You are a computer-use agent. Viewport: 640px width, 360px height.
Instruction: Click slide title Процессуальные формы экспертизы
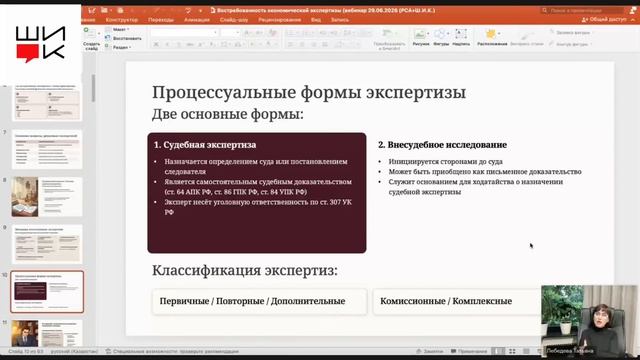click(309, 92)
